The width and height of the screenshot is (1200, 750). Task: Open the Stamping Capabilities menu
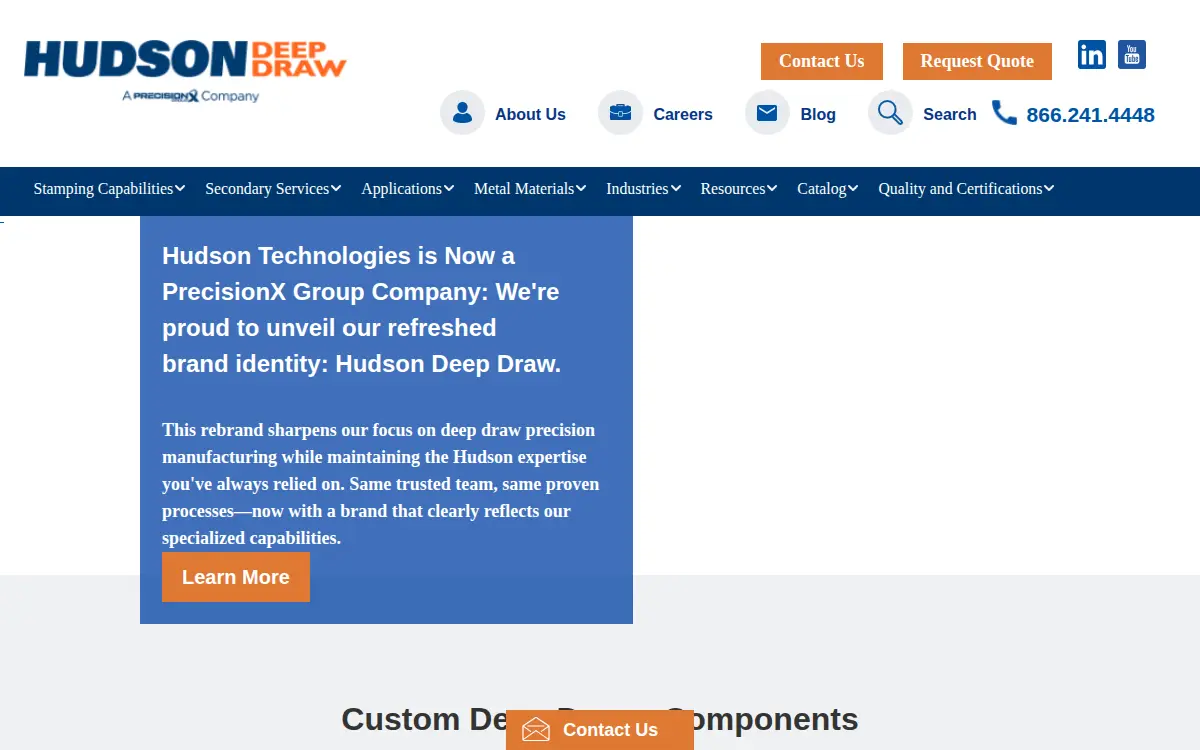pyautogui.click(x=104, y=188)
